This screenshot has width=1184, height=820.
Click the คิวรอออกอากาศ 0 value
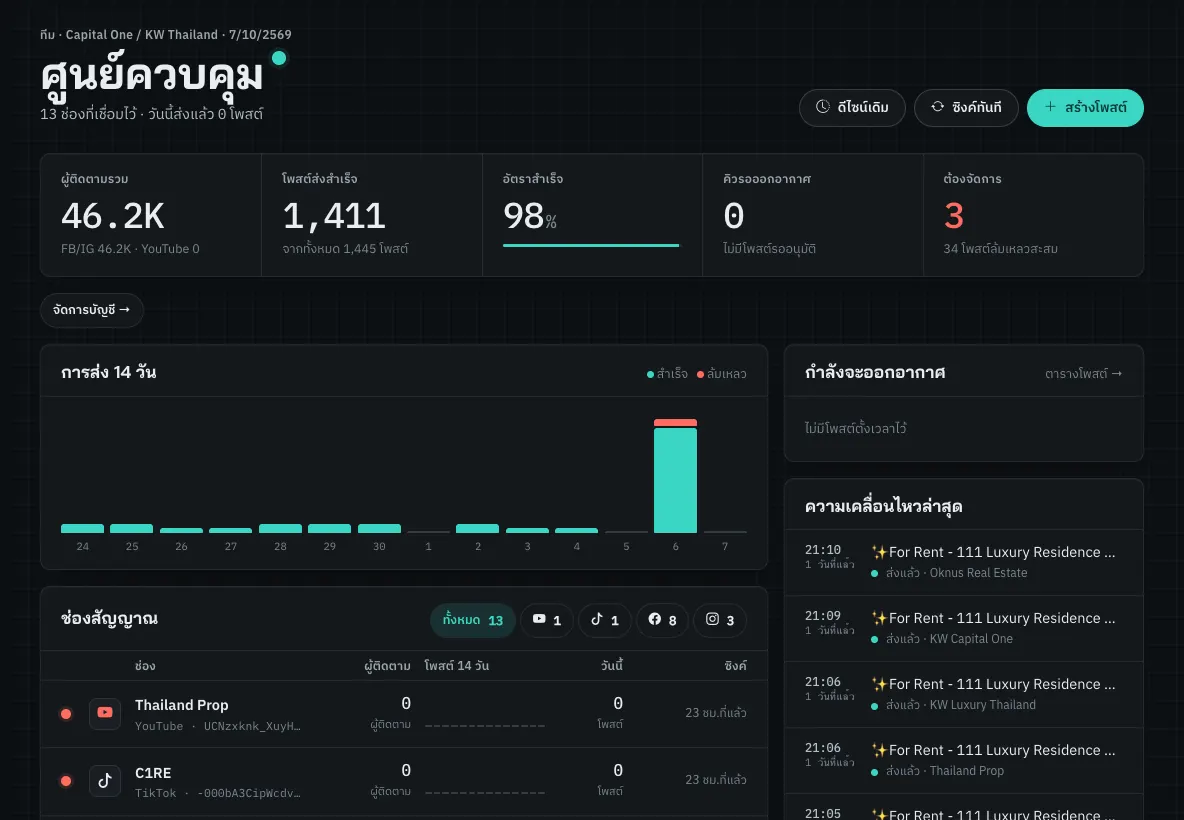[733, 217]
